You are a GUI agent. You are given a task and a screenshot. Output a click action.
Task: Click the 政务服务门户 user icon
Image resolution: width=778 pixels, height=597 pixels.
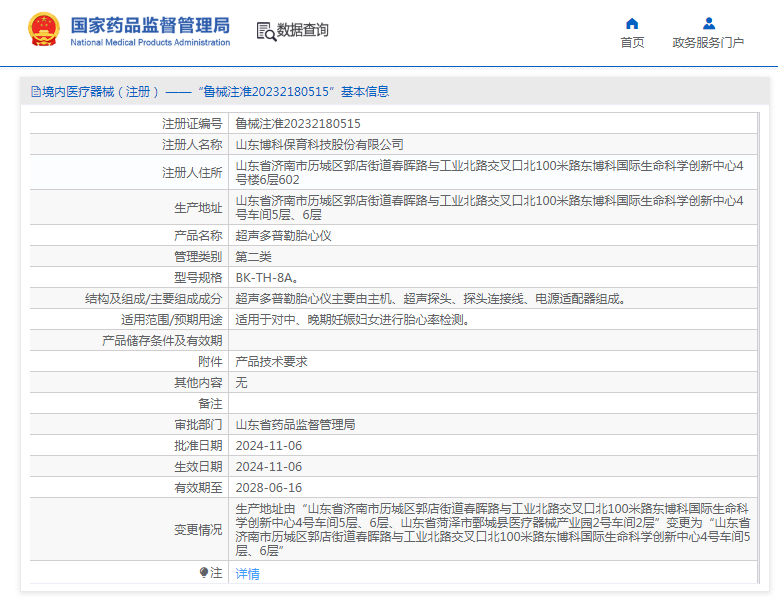tap(709, 23)
